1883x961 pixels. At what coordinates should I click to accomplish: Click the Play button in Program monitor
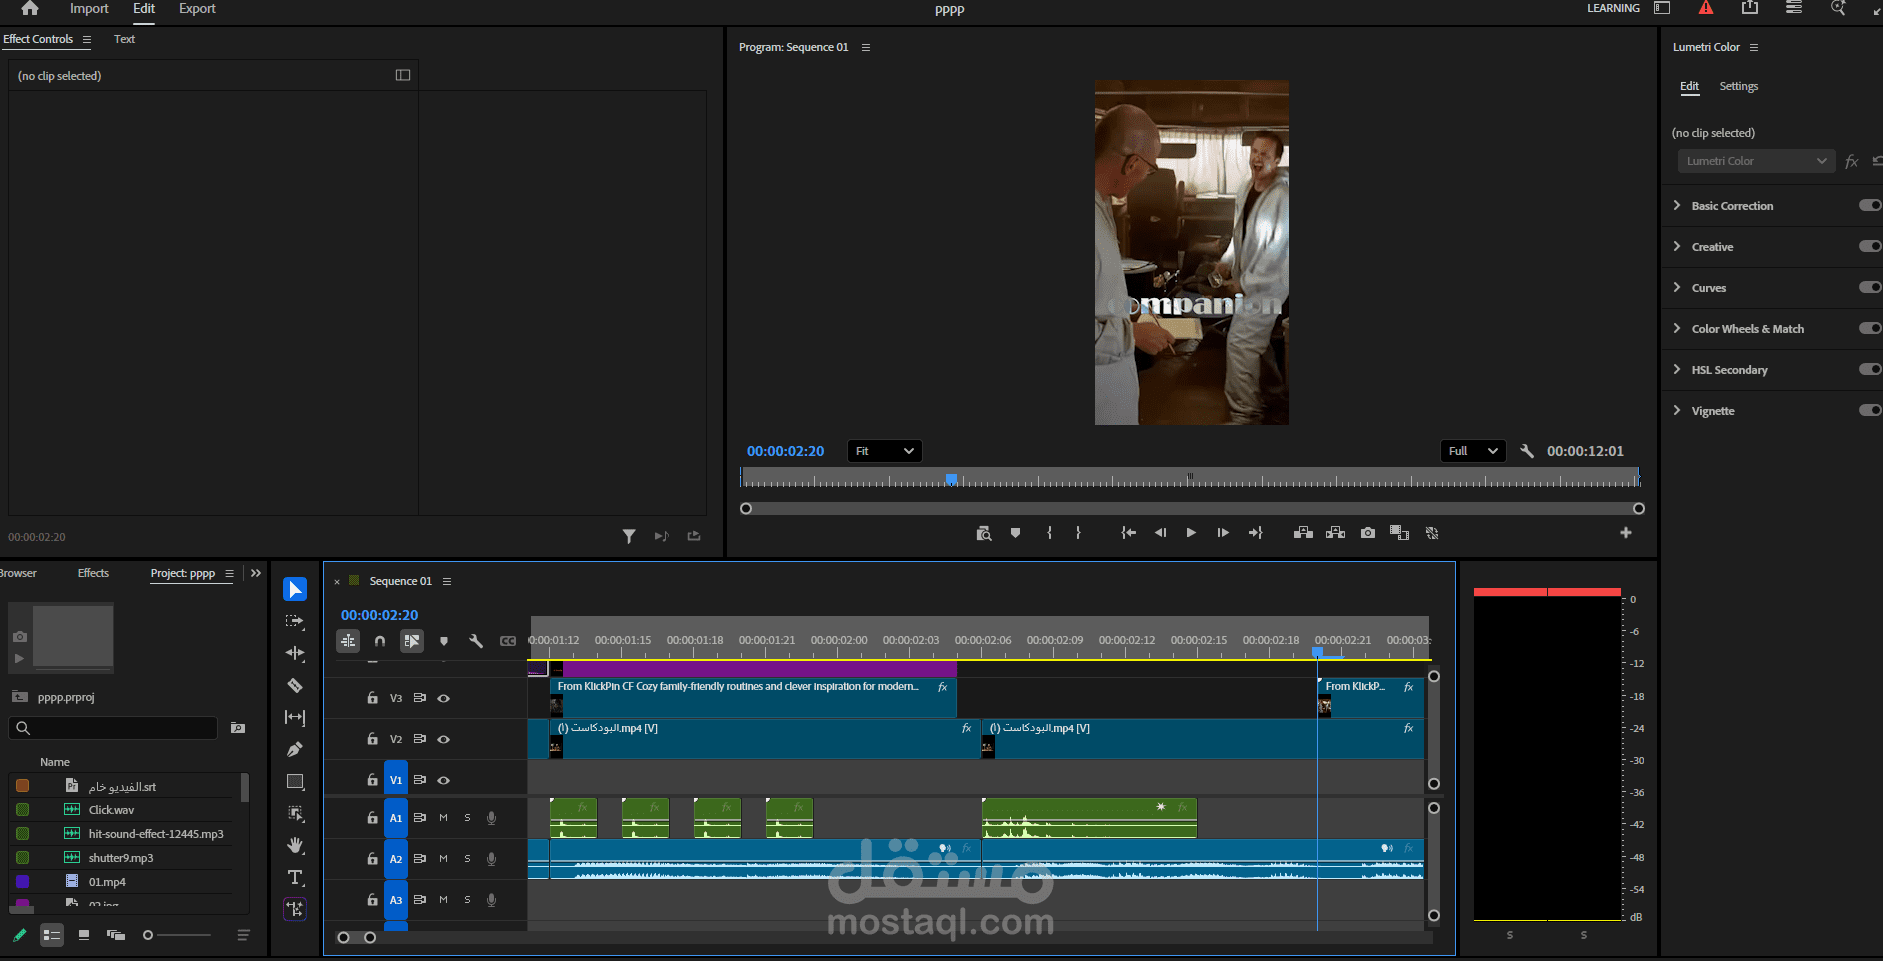pyautogui.click(x=1191, y=533)
